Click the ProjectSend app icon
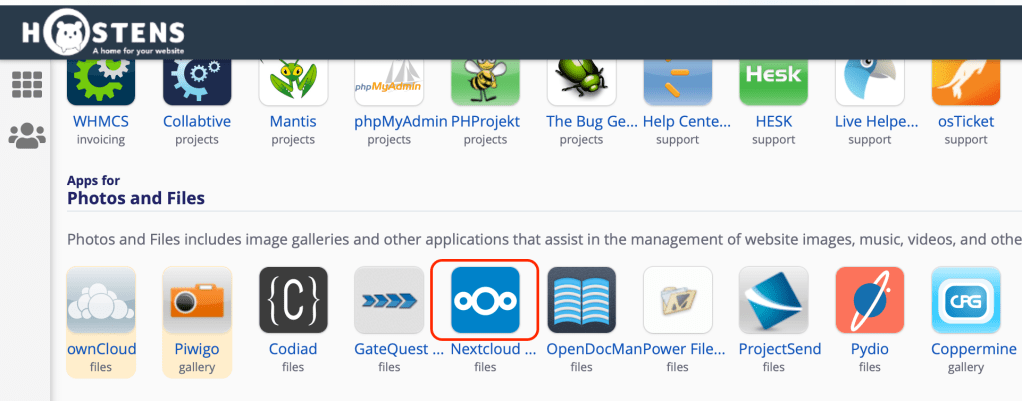 (x=773, y=299)
